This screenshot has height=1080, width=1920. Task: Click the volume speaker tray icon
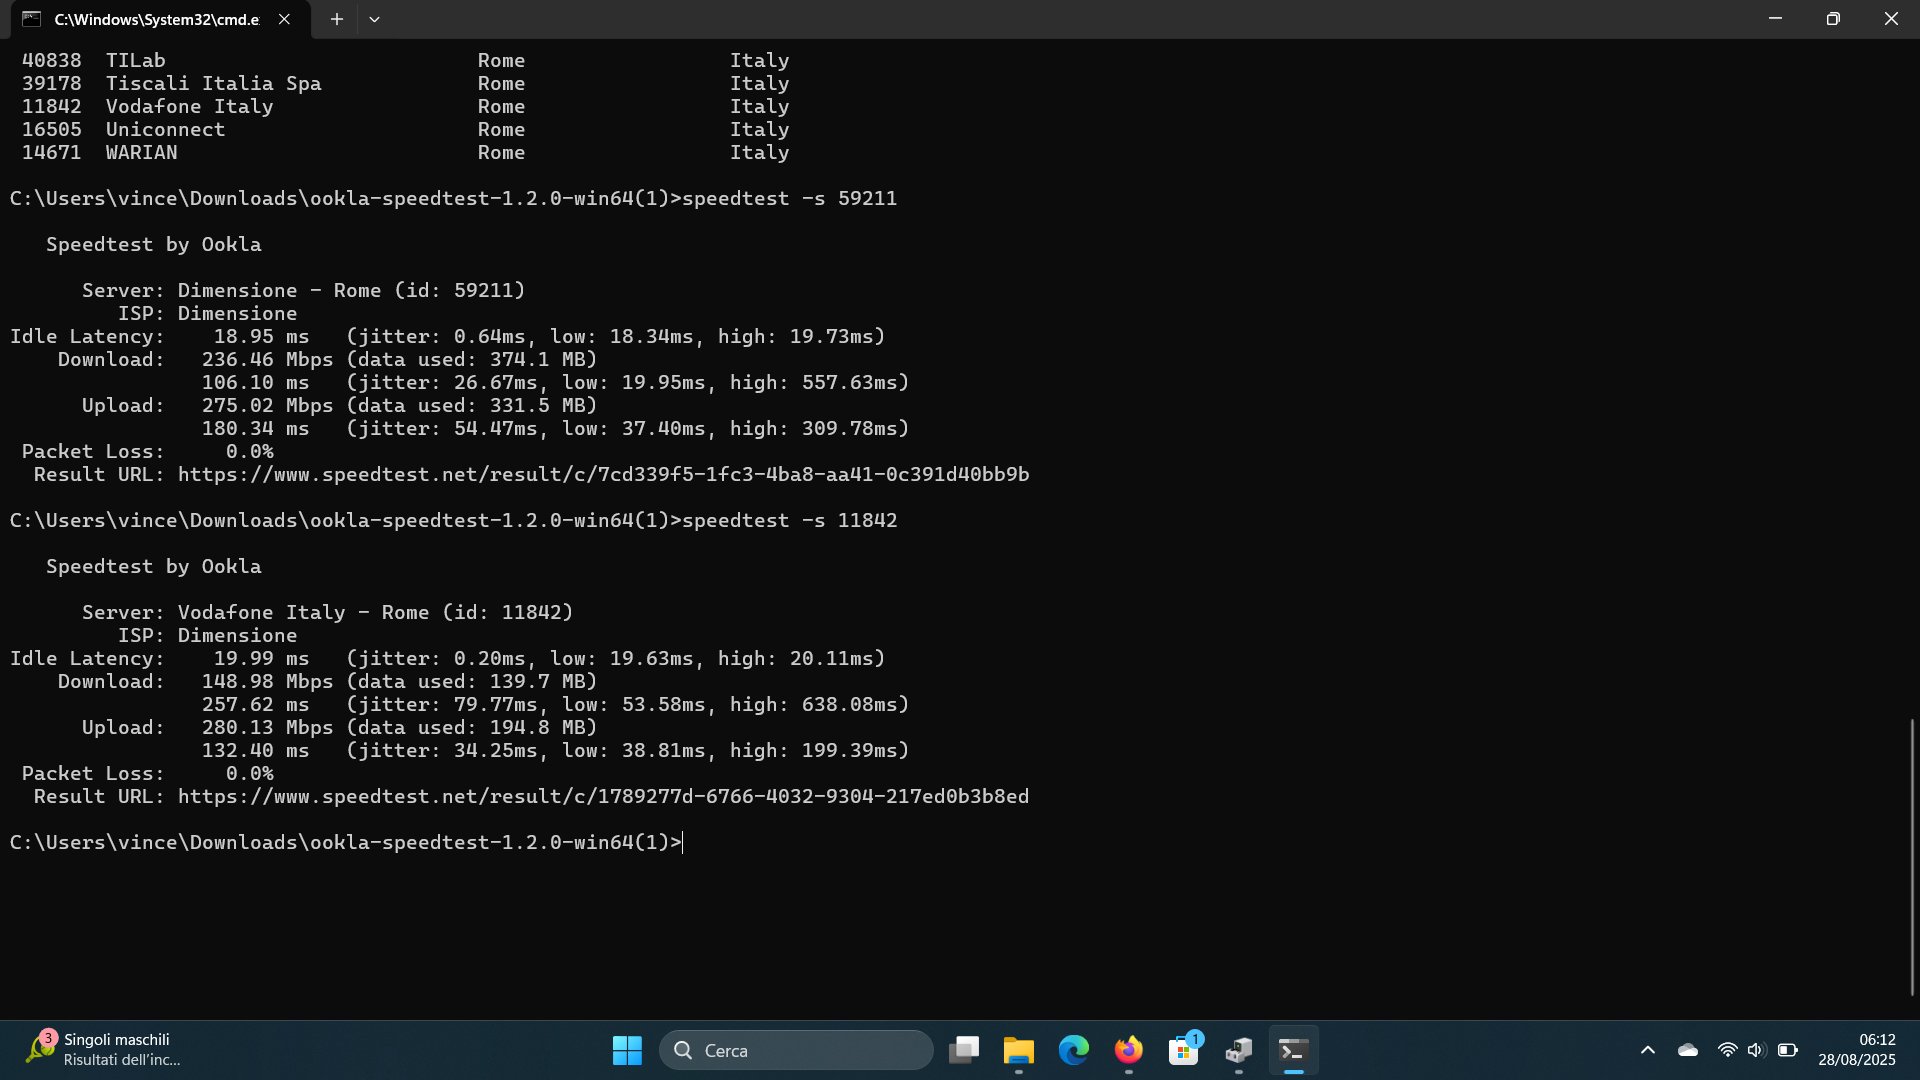[1756, 1050]
